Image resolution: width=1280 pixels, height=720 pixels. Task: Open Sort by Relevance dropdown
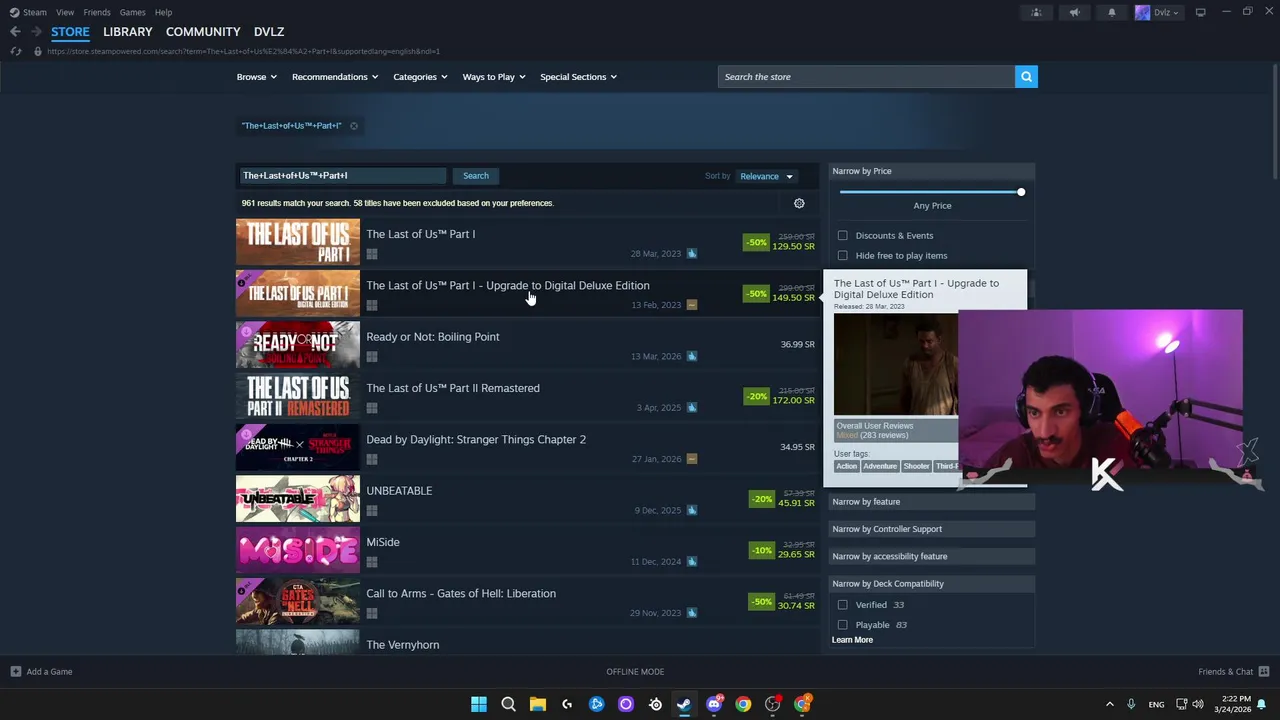click(766, 176)
